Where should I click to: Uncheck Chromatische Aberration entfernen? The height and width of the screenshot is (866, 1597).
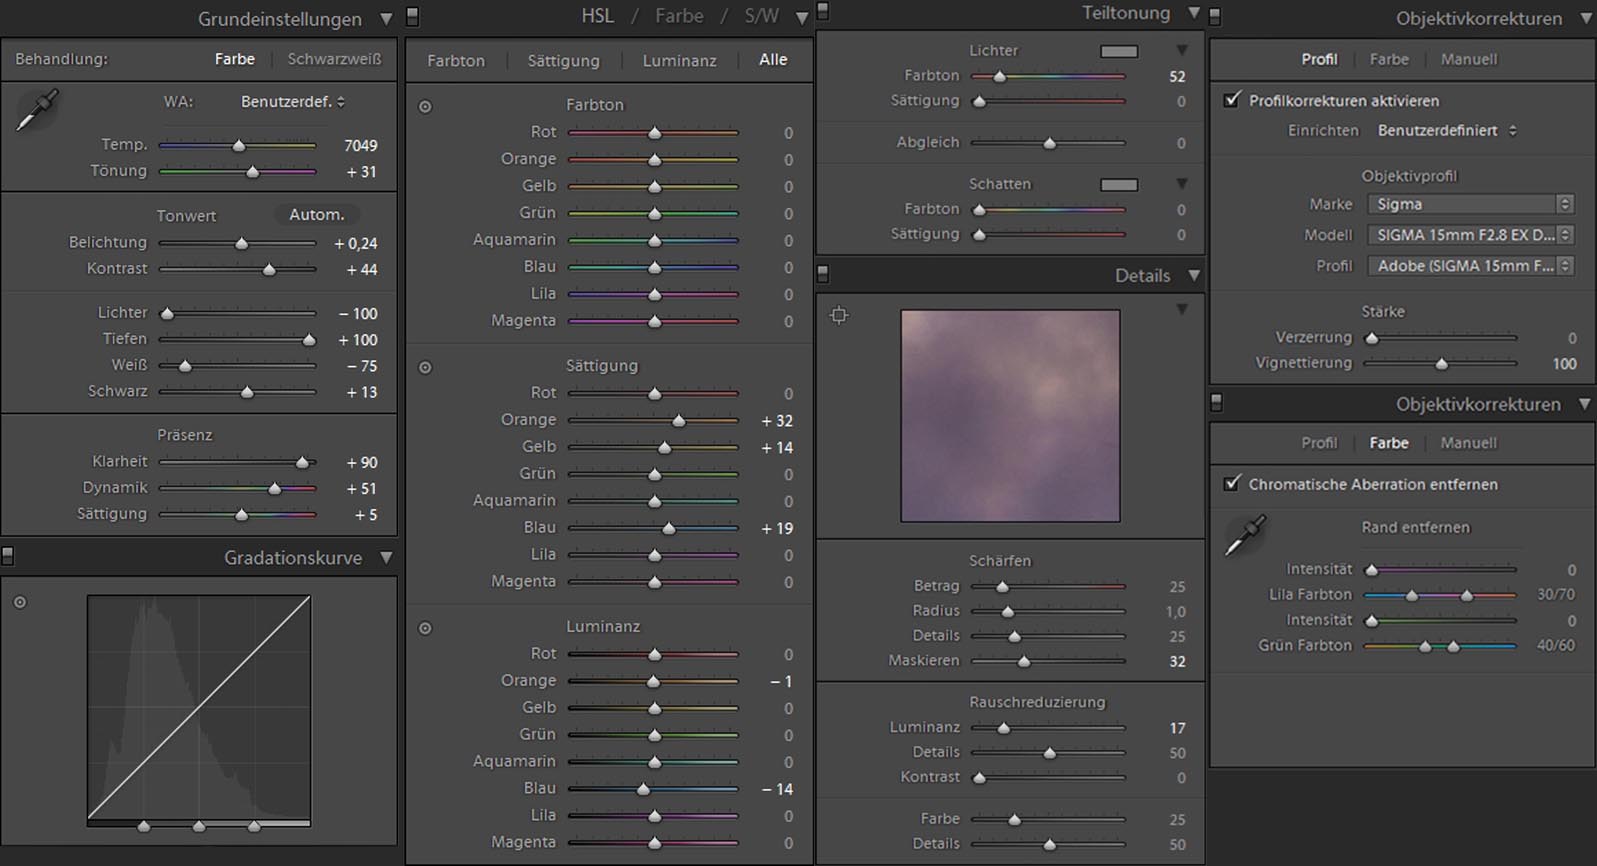pos(1232,484)
